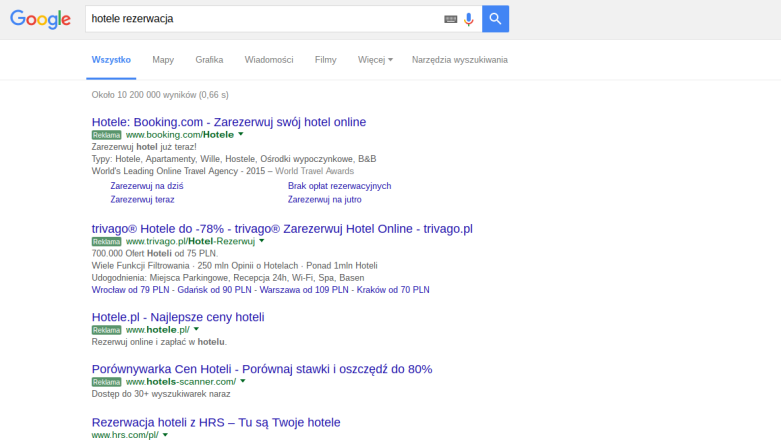Expand arrow next to www.booking.com/Hotele
Image resolution: width=781 pixels, height=440 pixels.
tap(241, 134)
